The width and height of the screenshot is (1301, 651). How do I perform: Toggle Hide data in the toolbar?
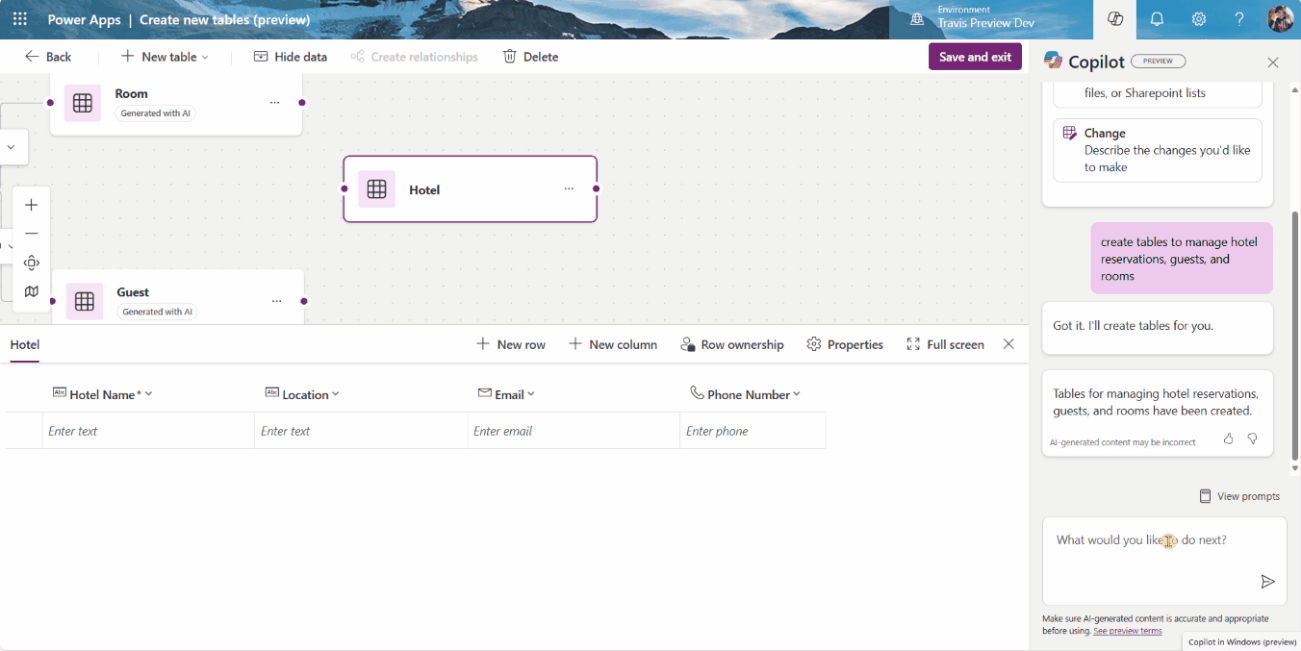coord(290,57)
